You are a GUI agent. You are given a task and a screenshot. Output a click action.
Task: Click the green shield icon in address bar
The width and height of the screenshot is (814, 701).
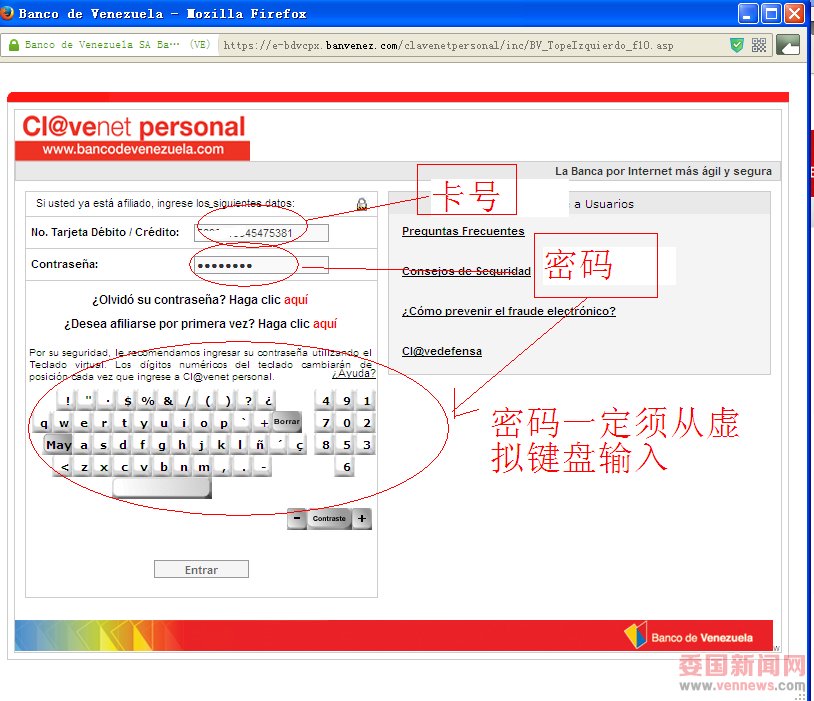[737, 45]
